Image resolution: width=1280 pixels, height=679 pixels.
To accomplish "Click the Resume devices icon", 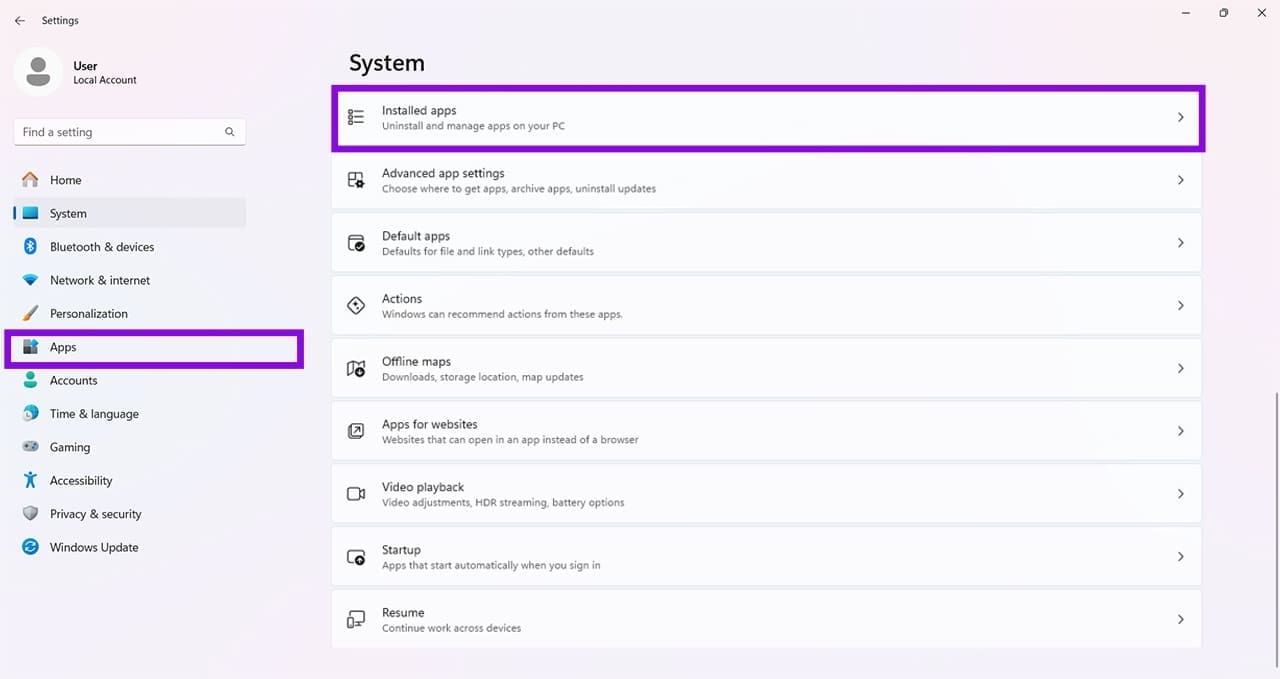I will (356, 620).
